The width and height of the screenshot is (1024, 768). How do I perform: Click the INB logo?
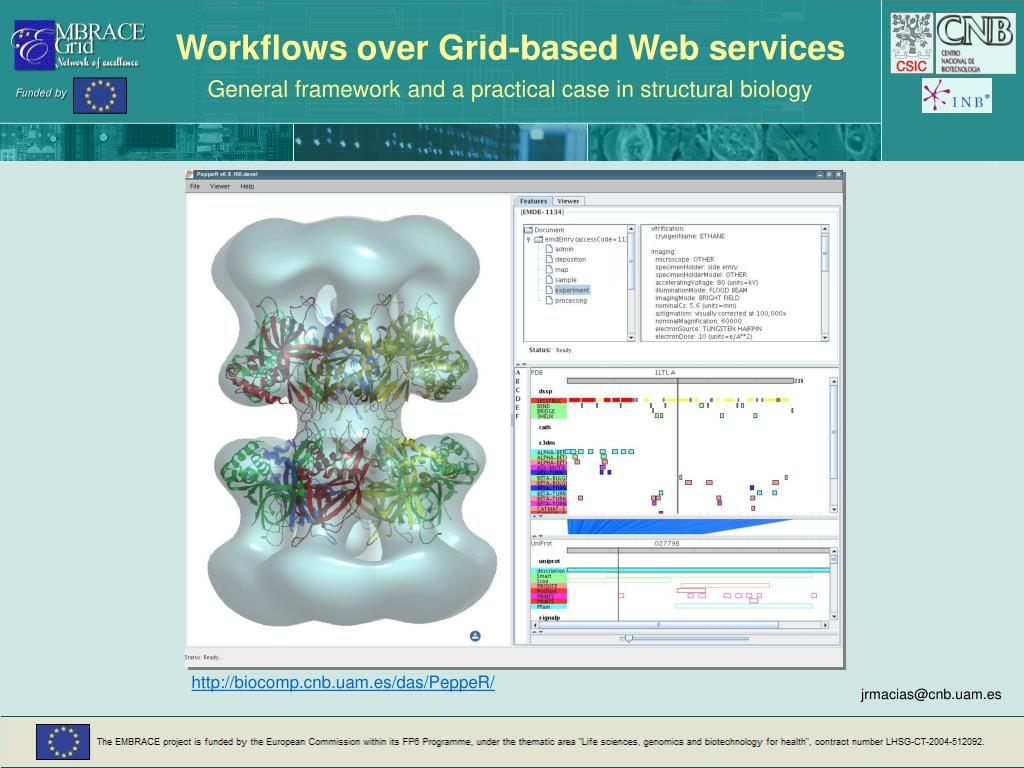(x=957, y=95)
